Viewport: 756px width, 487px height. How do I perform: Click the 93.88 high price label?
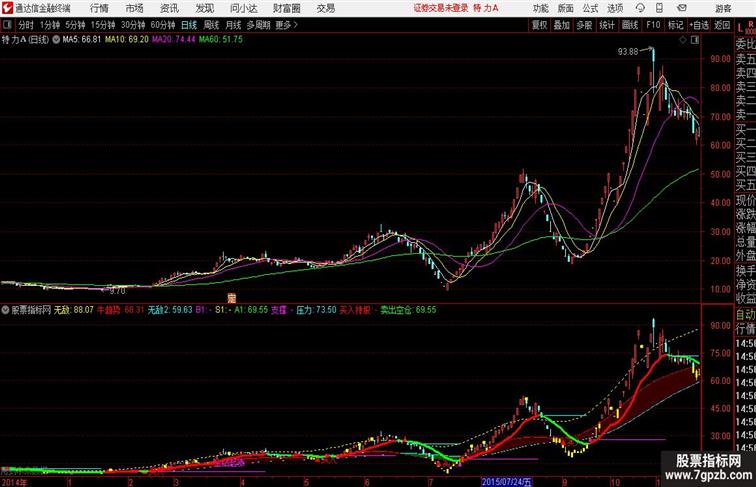[x=628, y=52]
